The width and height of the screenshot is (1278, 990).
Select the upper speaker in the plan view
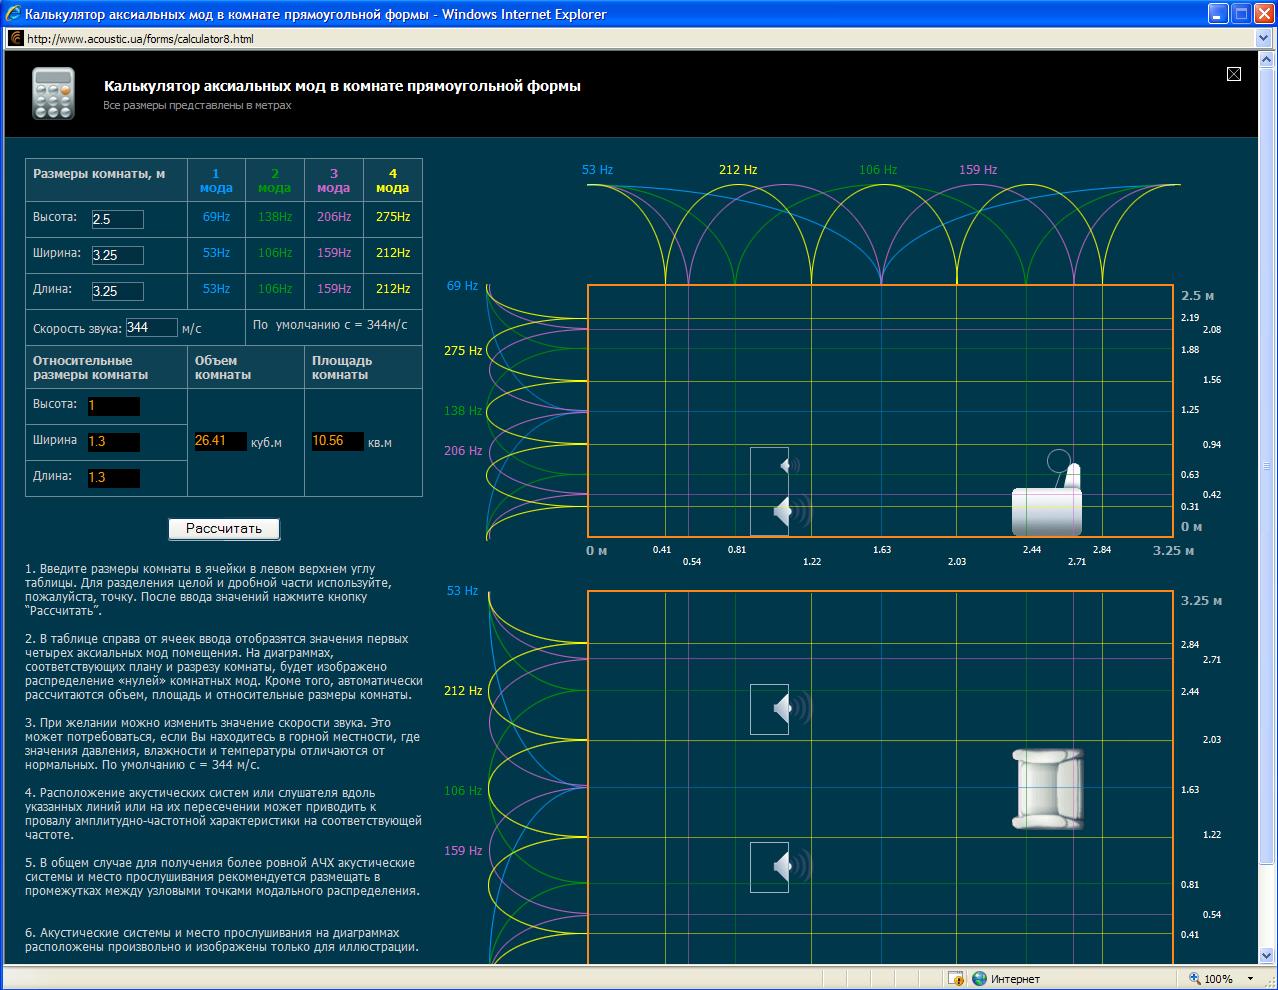coord(780,709)
